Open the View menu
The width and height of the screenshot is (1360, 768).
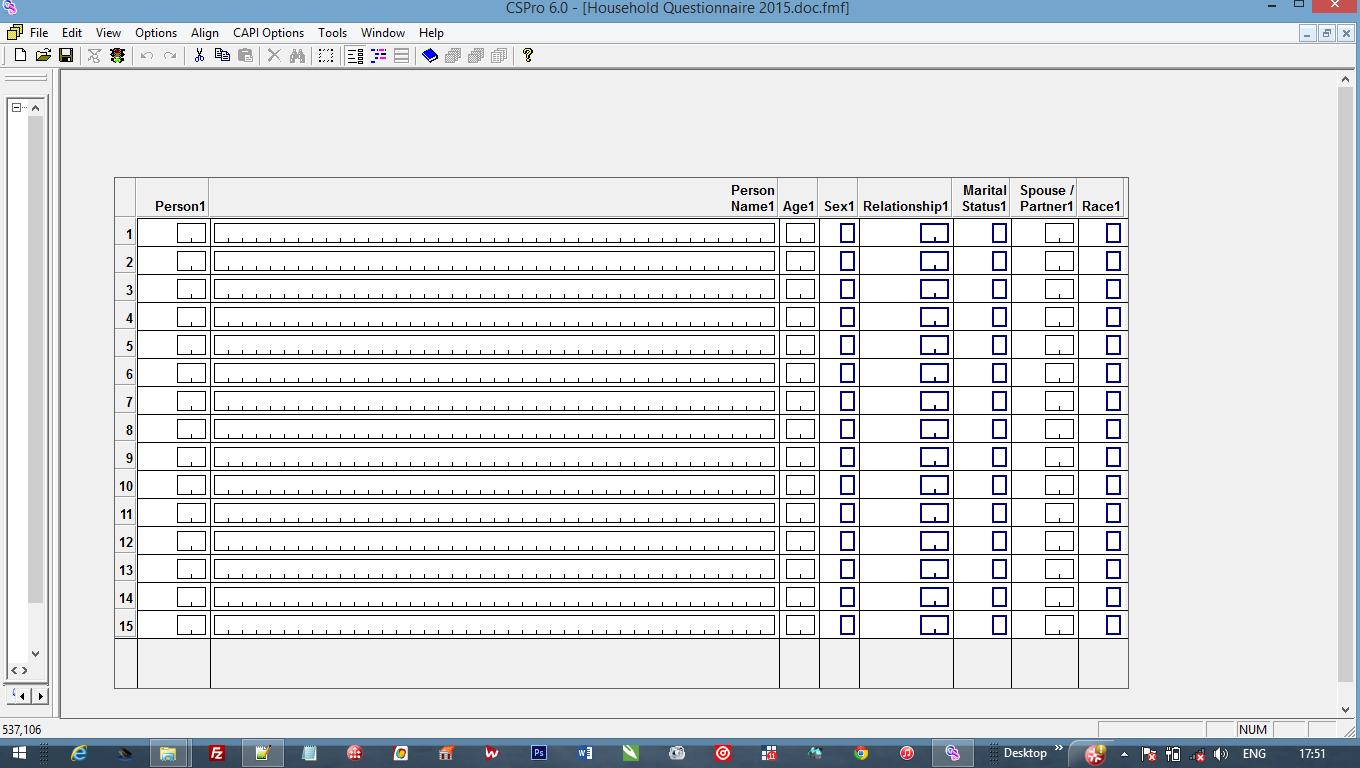click(108, 33)
